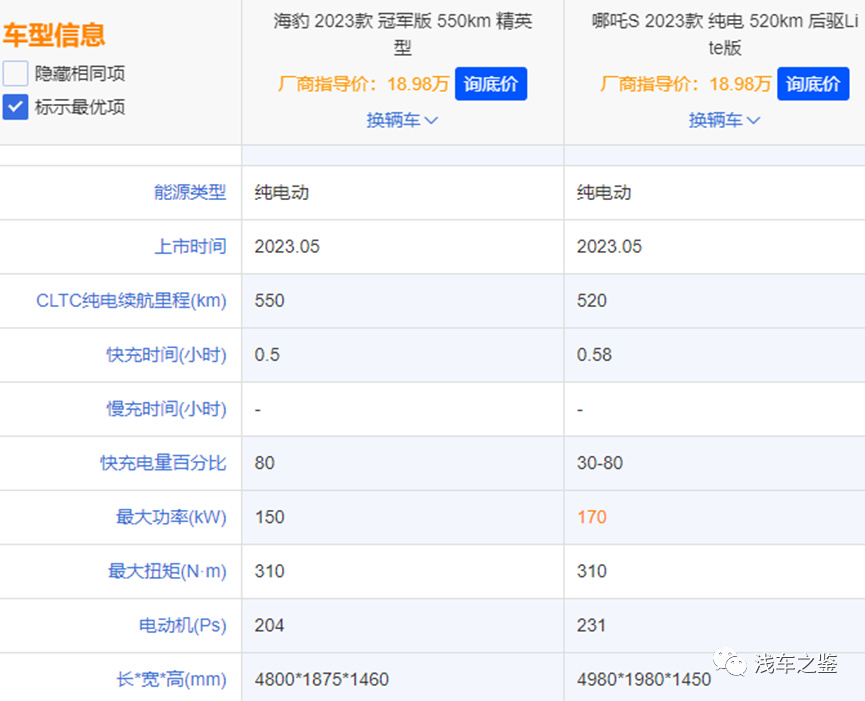Select the 231 motor Ps value
The height and width of the screenshot is (701, 865).
click(x=591, y=625)
